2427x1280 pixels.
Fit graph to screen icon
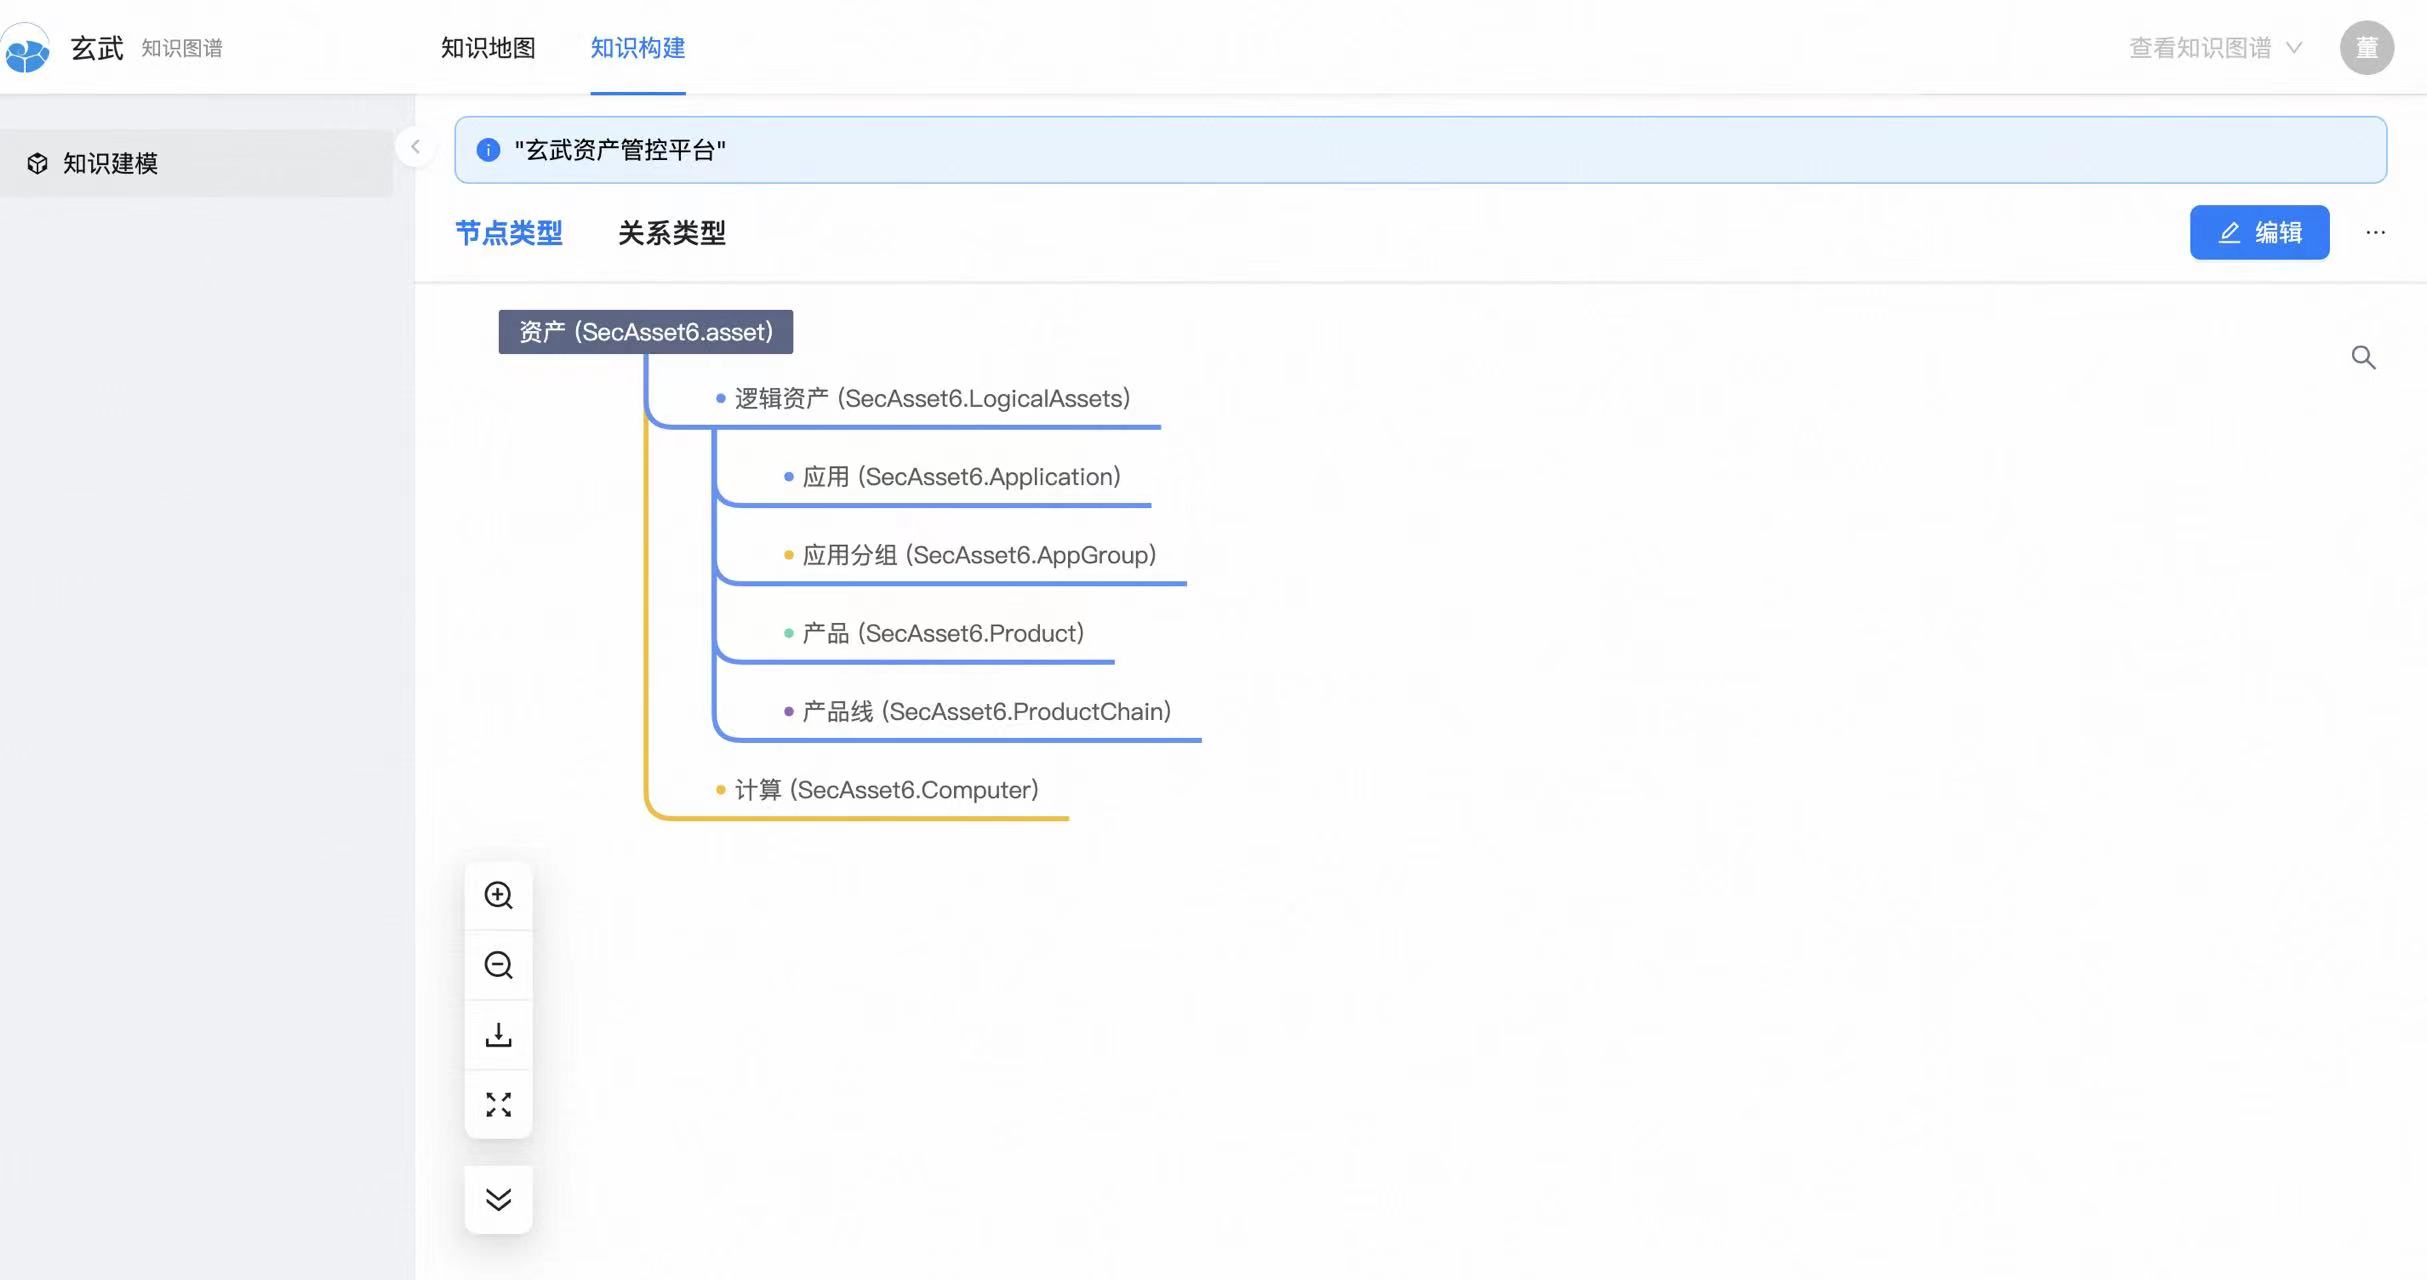coord(498,1104)
